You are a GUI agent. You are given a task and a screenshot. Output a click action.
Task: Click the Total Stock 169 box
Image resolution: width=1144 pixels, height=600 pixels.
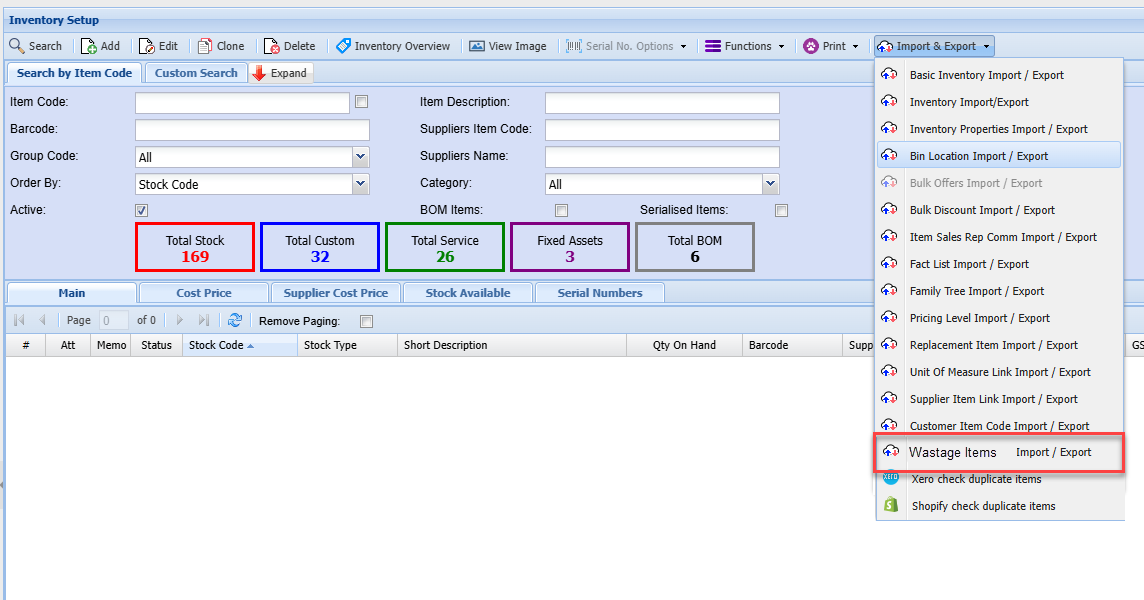[195, 247]
